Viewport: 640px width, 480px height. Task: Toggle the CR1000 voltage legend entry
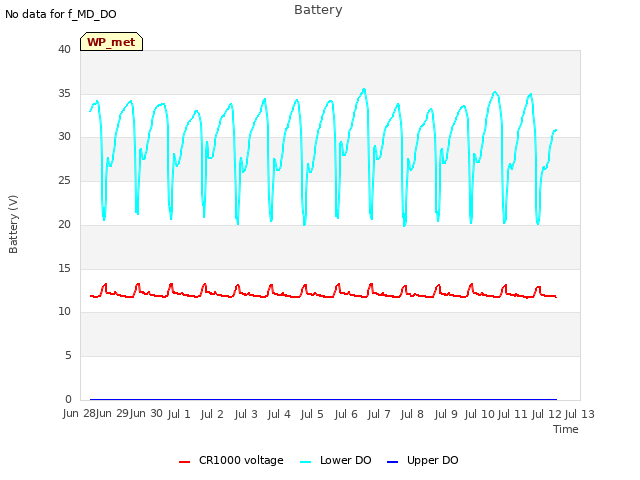[x=231, y=460]
